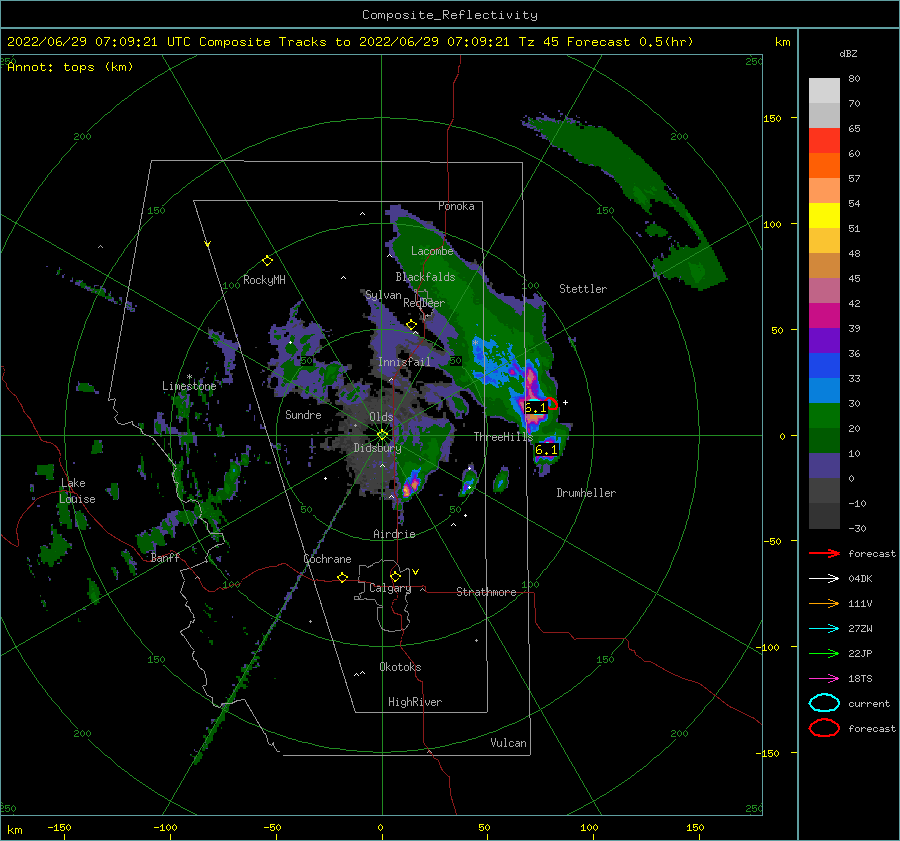
Task: Click the magenta 18TS arrow legend icon
Action: [824, 679]
